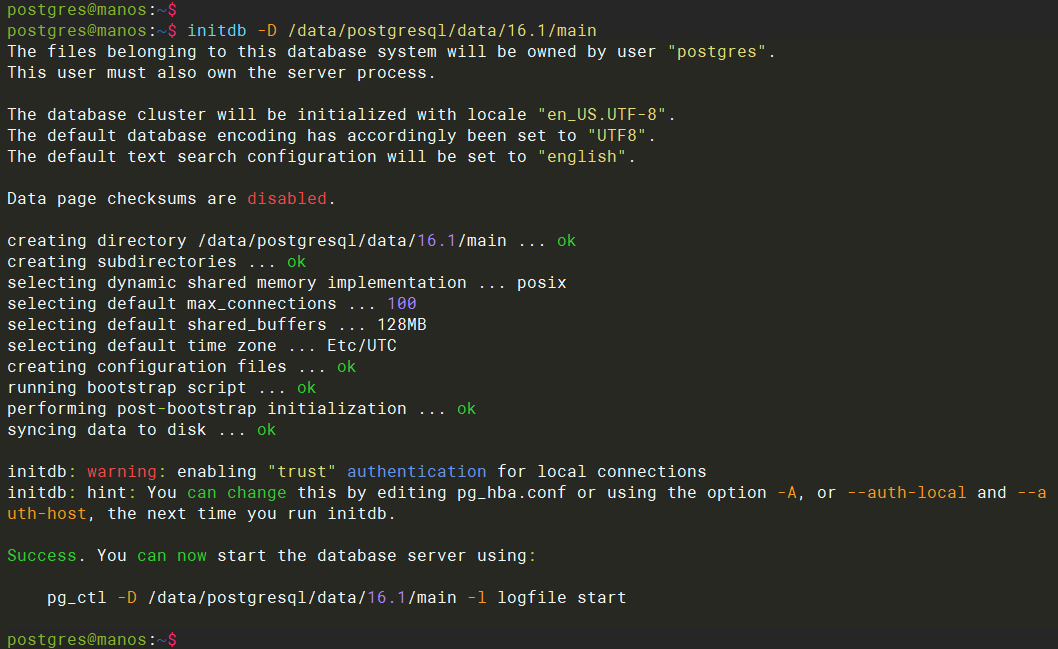Viewport: 1058px width, 649px height.
Task: Click the "pg_ctl" command name
Action: click(x=77, y=598)
